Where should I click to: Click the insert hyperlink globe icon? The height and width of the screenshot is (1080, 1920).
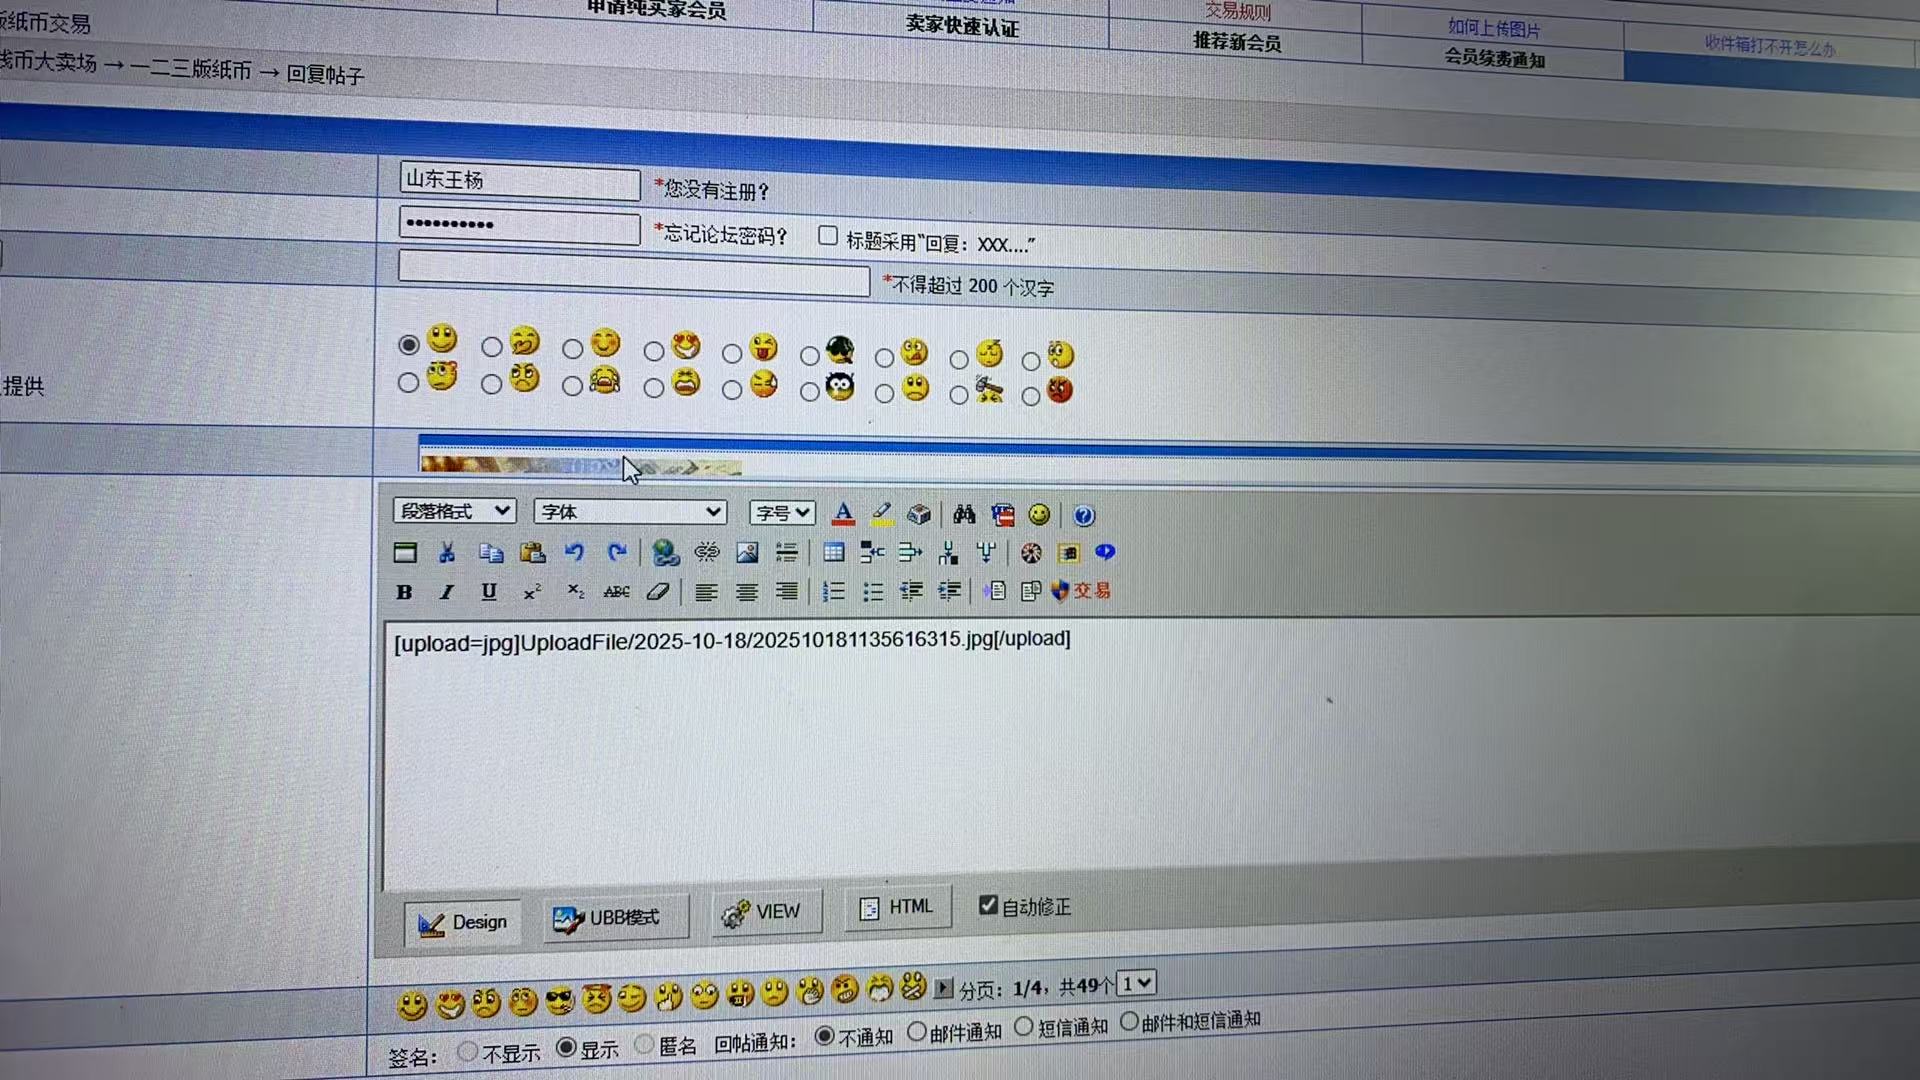coord(665,553)
